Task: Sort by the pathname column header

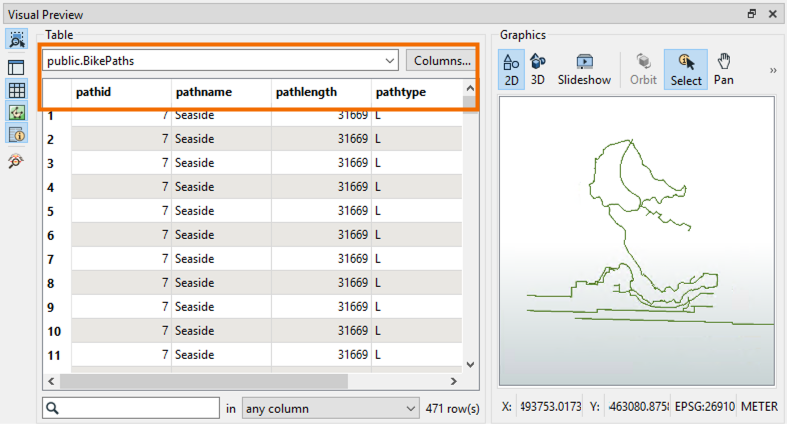Action: click(x=221, y=92)
